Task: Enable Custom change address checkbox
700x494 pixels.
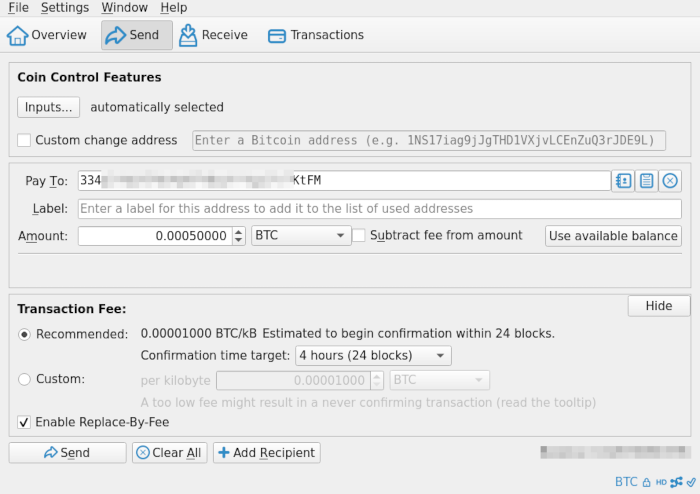Action: point(24,140)
